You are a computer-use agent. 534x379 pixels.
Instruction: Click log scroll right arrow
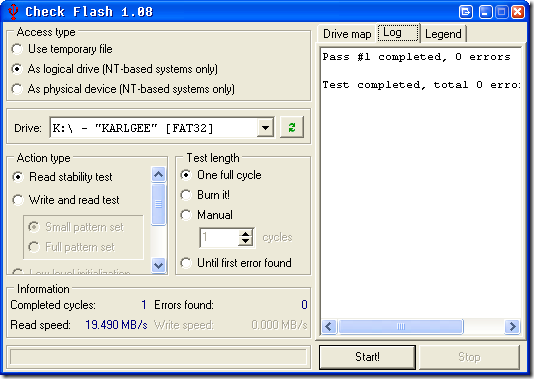[x=512, y=327]
